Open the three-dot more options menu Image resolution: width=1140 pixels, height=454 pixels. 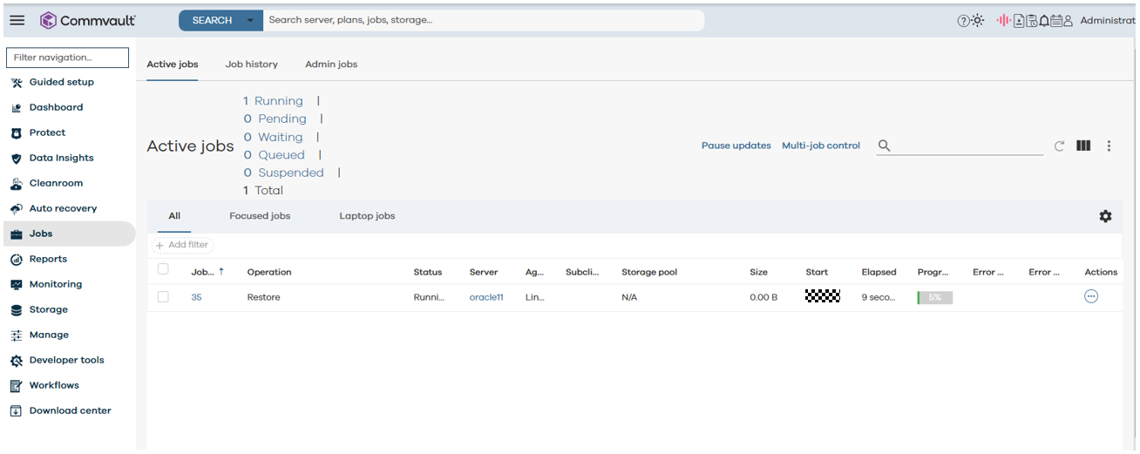pyautogui.click(x=1109, y=146)
